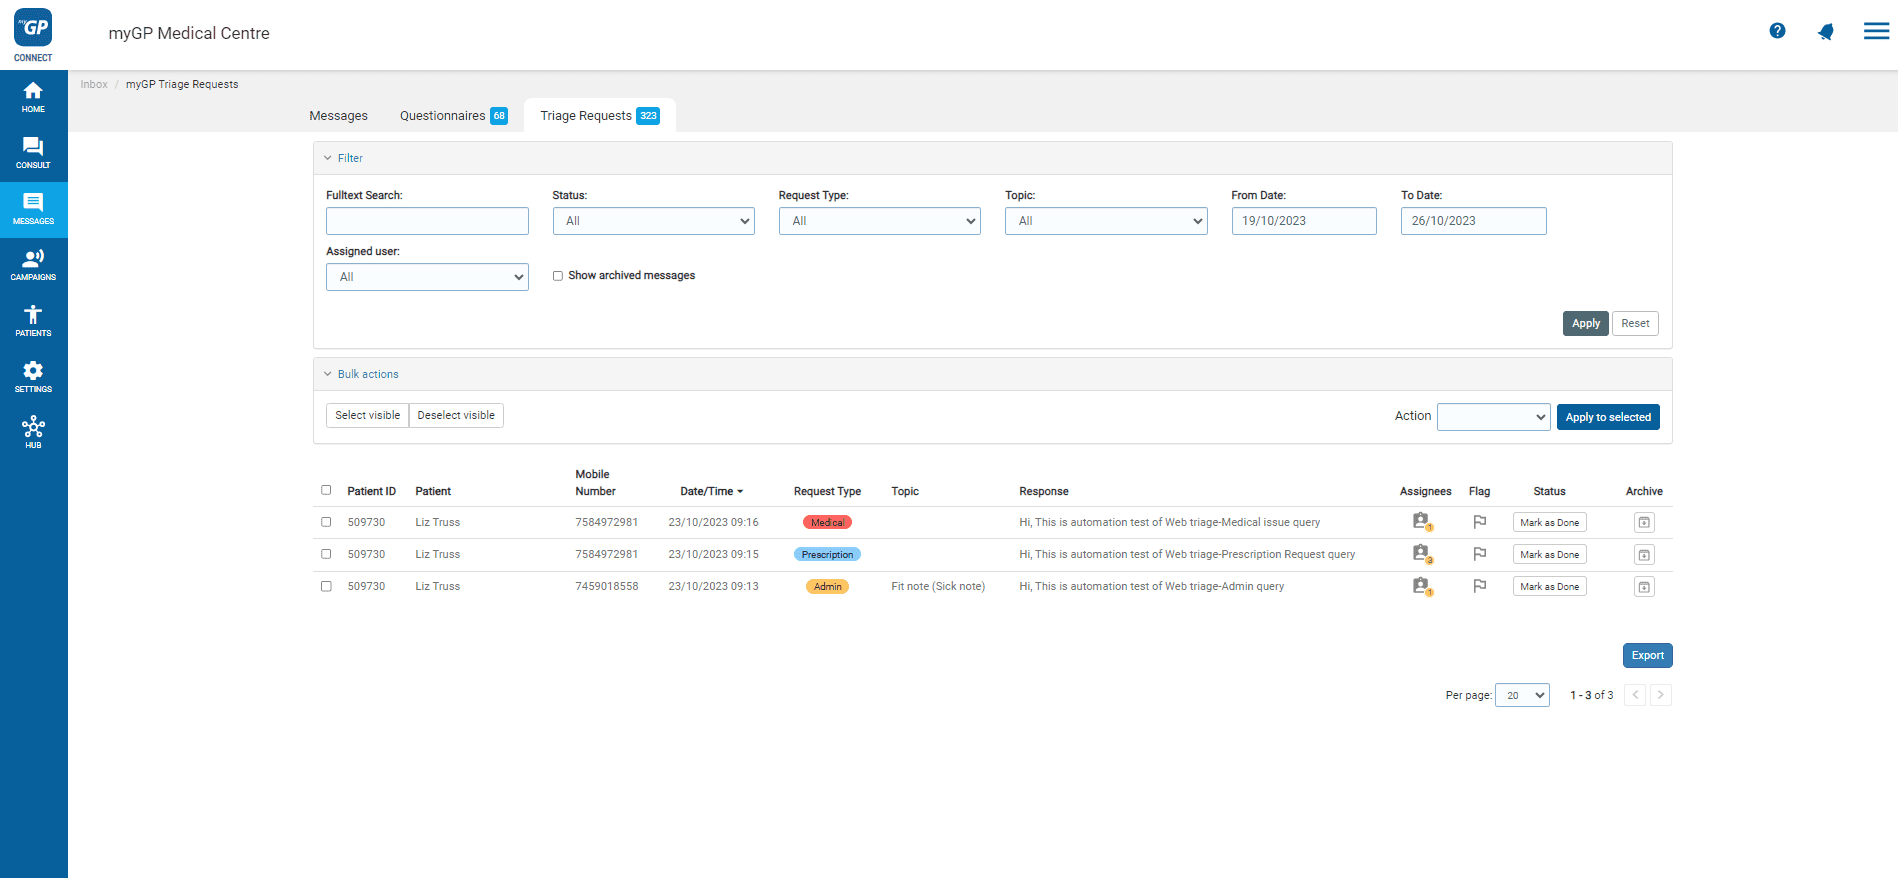Sort by Date/Time column
Image resolution: width=1898 pixels, height=878 pixels.
point(712,491)
